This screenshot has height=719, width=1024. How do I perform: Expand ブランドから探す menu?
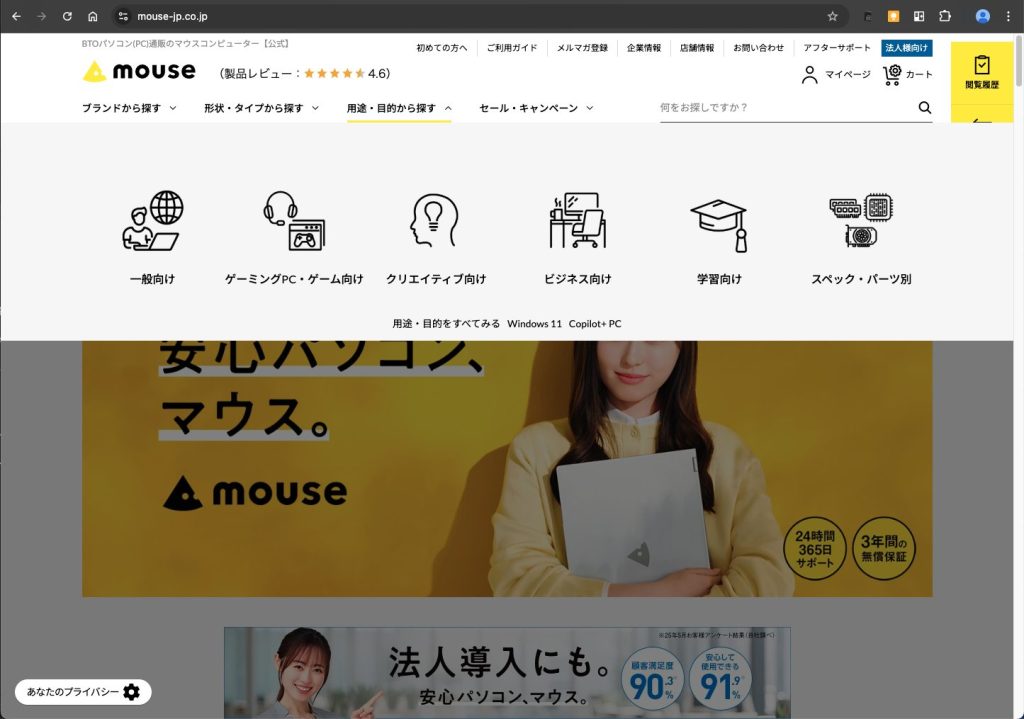coord(129,108)
